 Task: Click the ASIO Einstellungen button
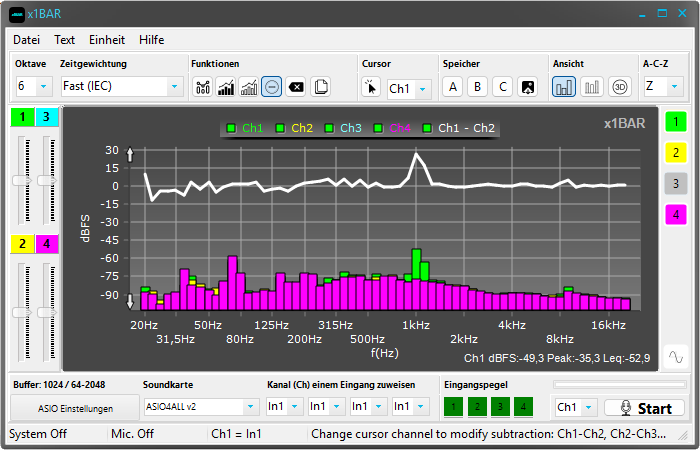[75, 408]
